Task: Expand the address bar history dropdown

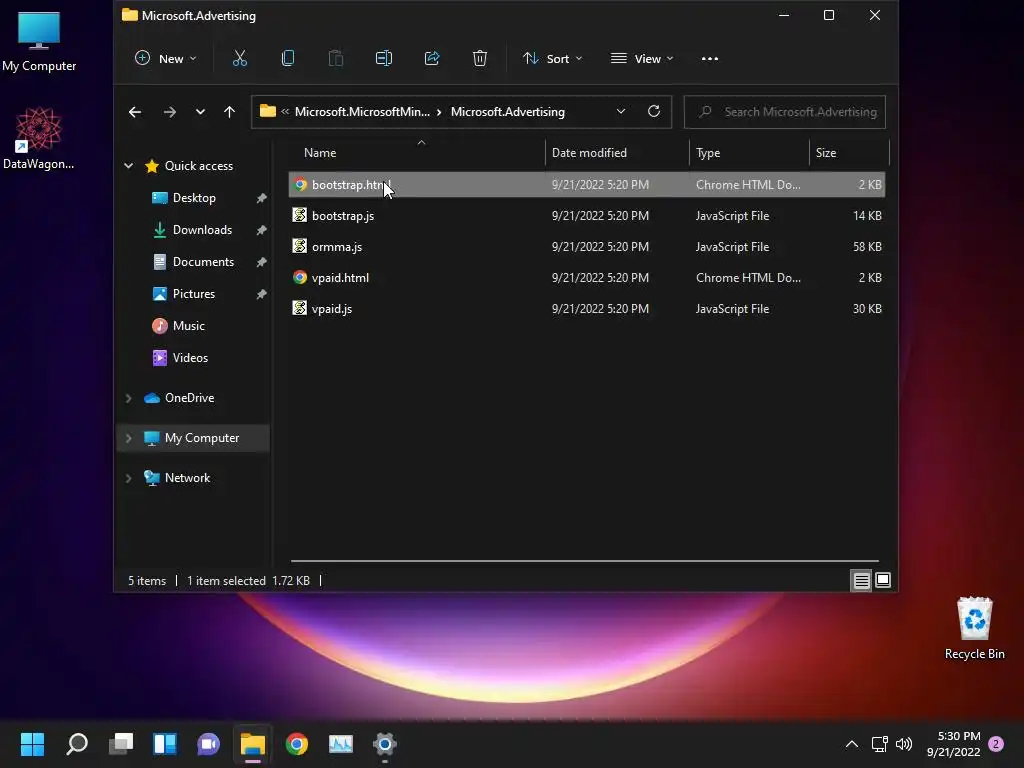Action: [621, 112]
